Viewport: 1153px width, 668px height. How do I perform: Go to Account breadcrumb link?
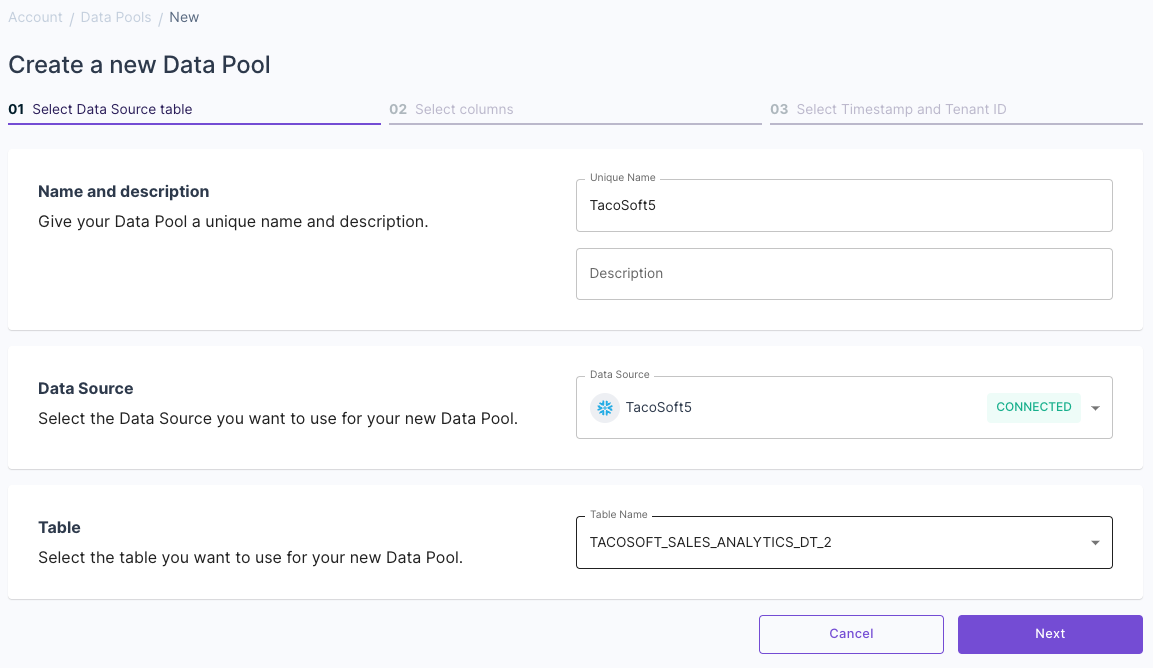tap(35, 17)
